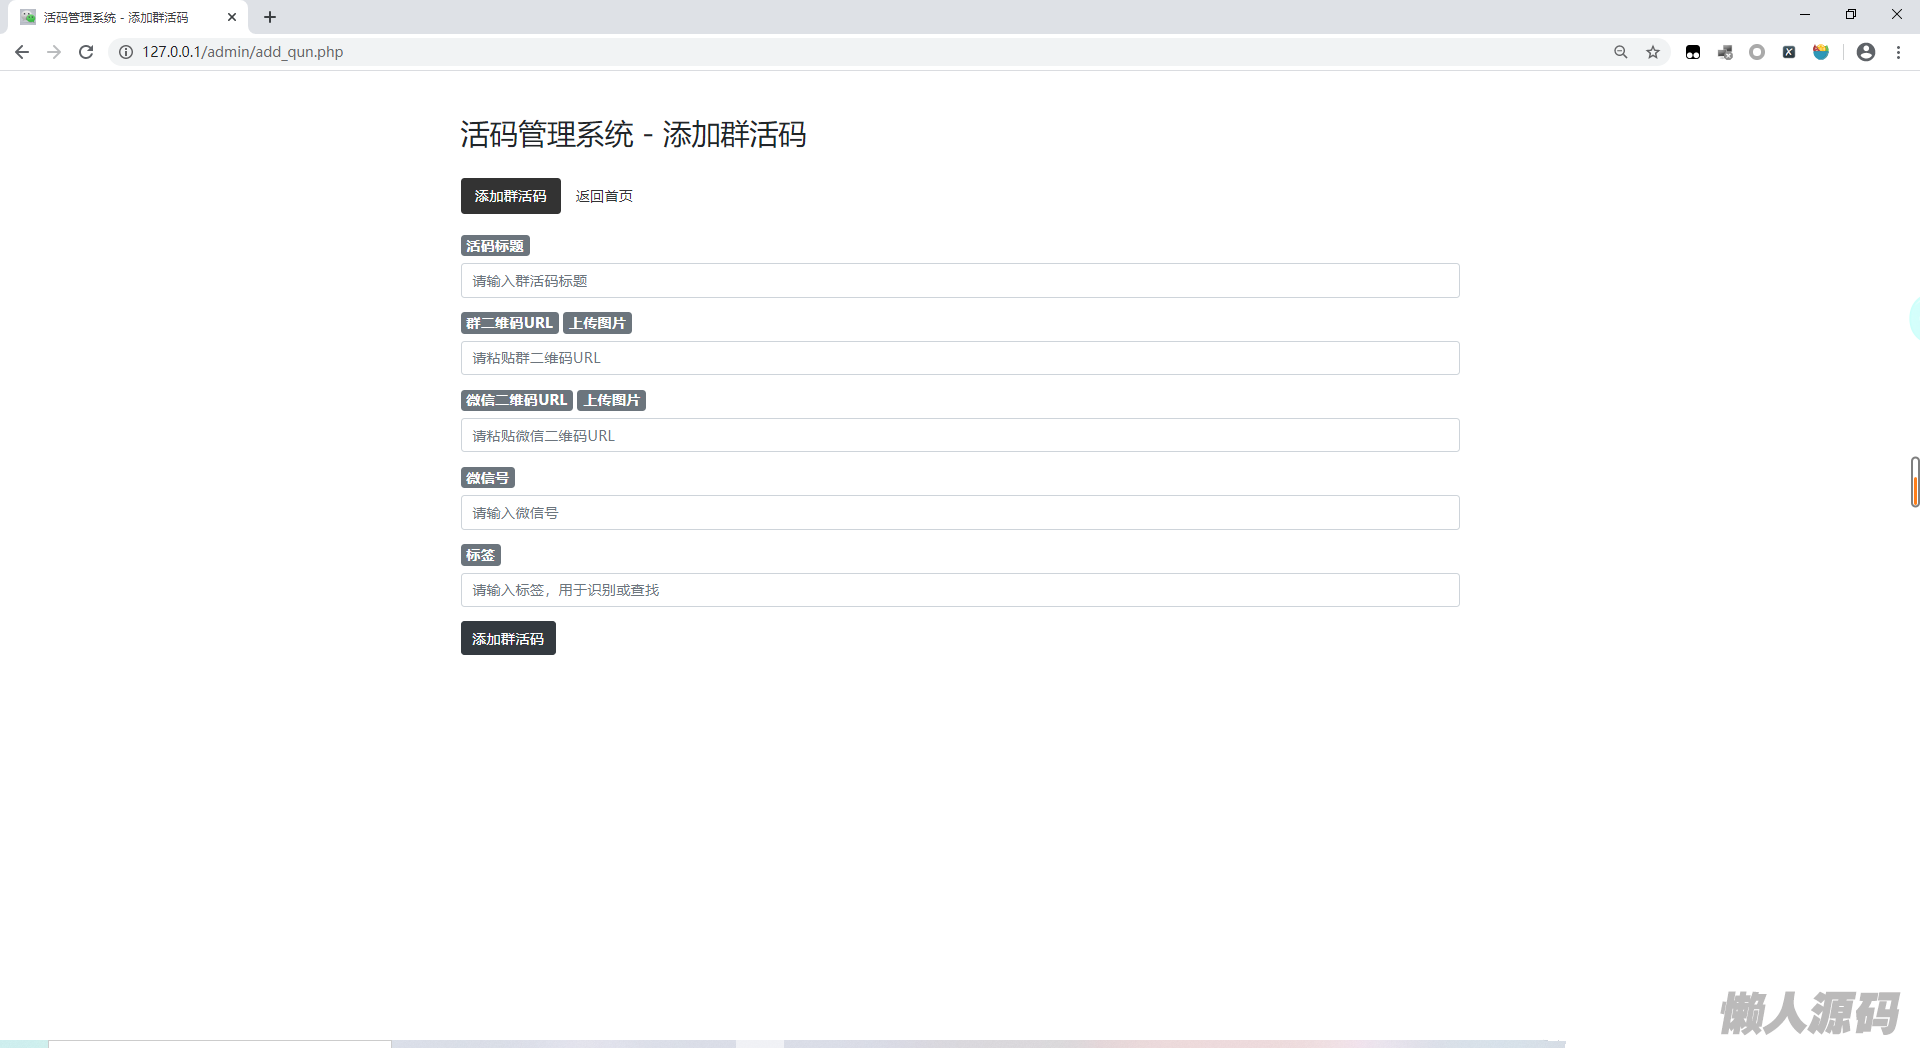Close the 活码管理系统 browser tab
This screenshot has width=1920, height=1048.
click(232, 17)
